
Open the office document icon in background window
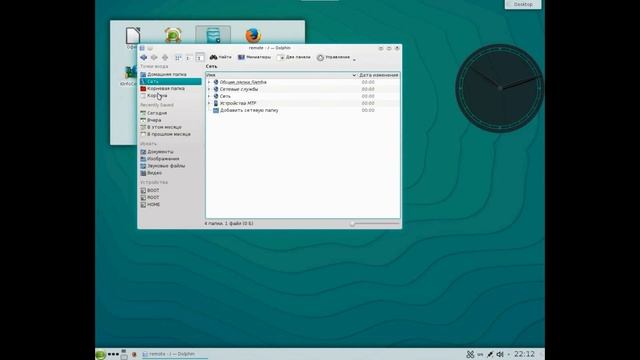click(133, 36)
